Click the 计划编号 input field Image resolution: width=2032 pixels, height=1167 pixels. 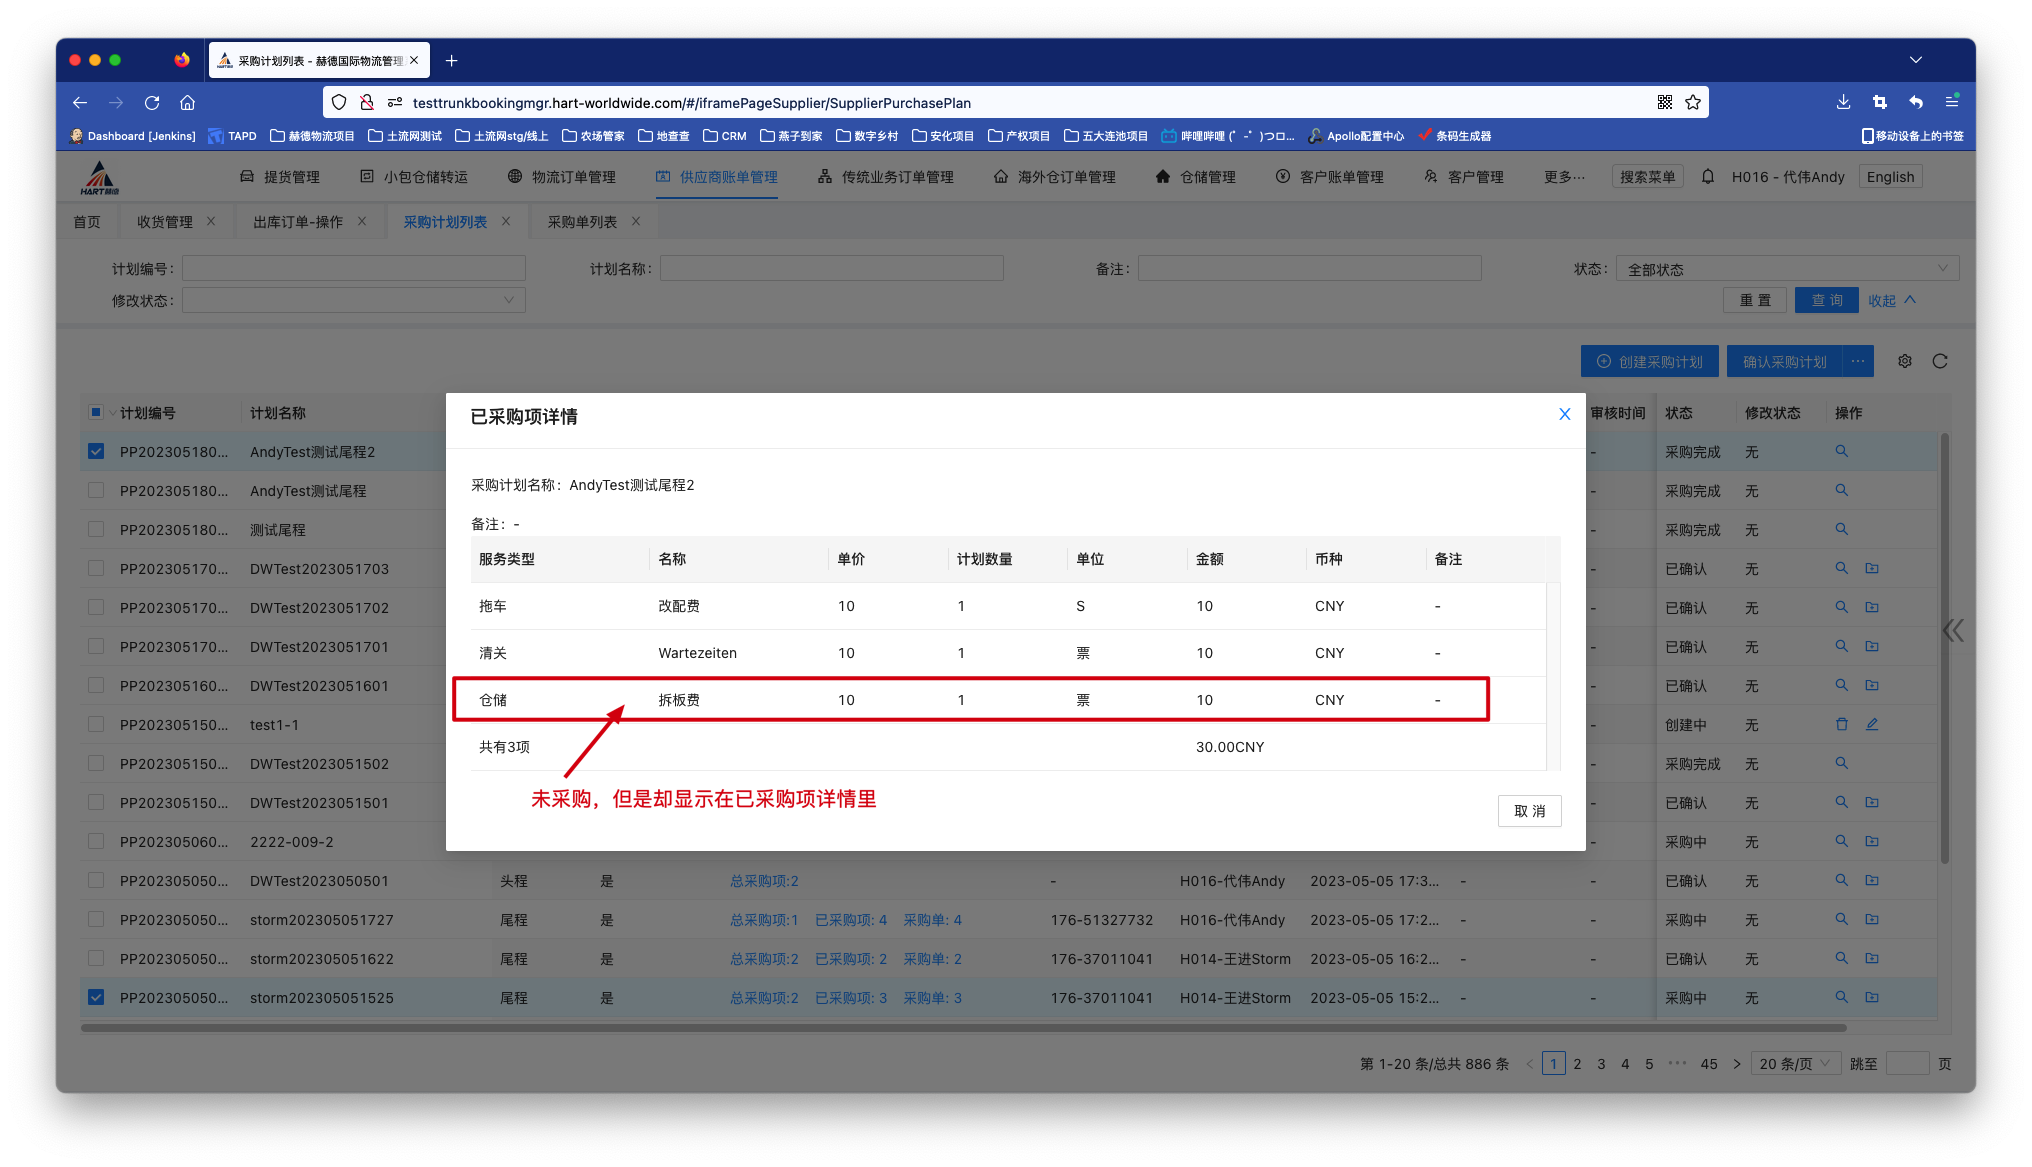click(353, 269)
